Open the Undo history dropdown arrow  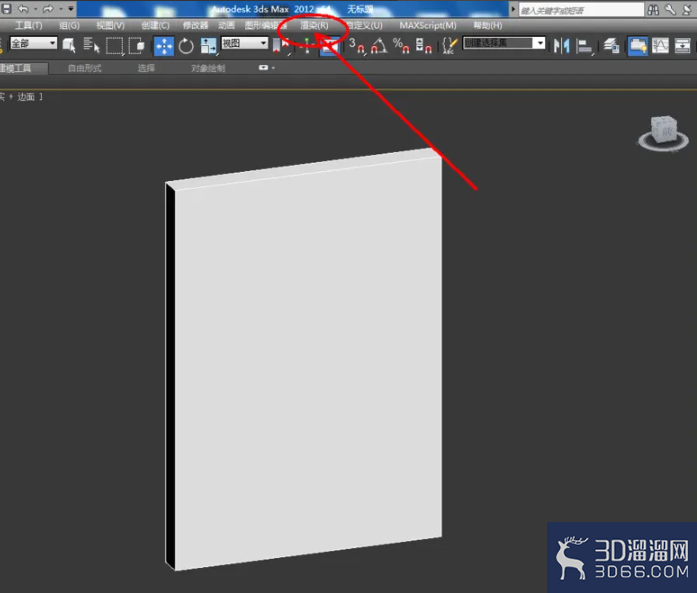coord(35,8)
